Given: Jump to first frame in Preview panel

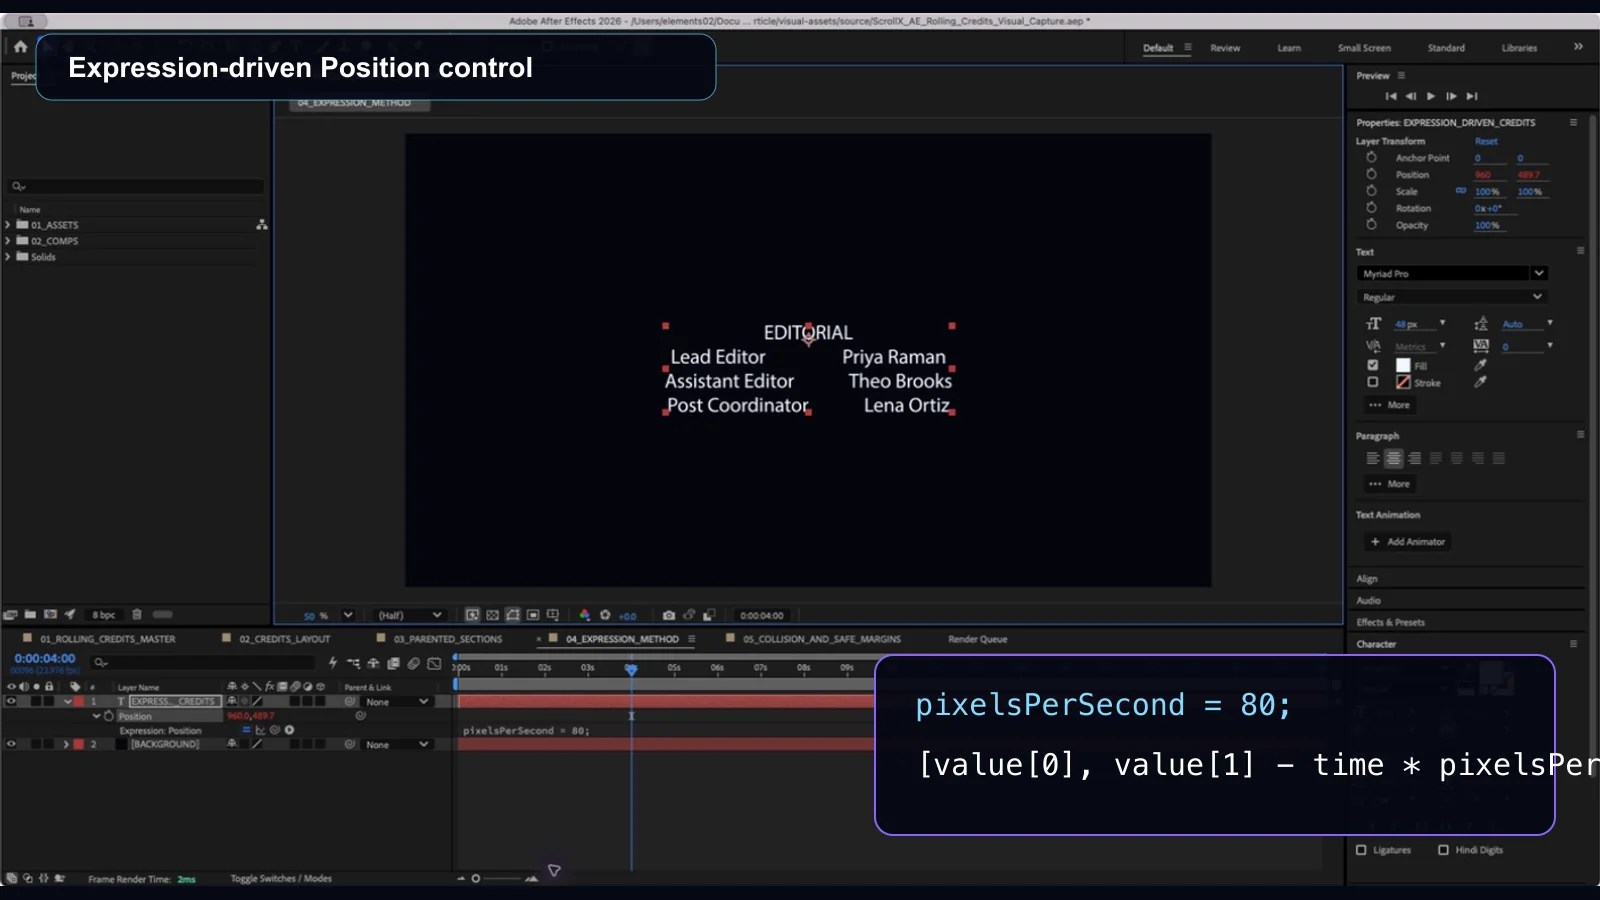Looking at the screenshot, I should click(1391, 96).
